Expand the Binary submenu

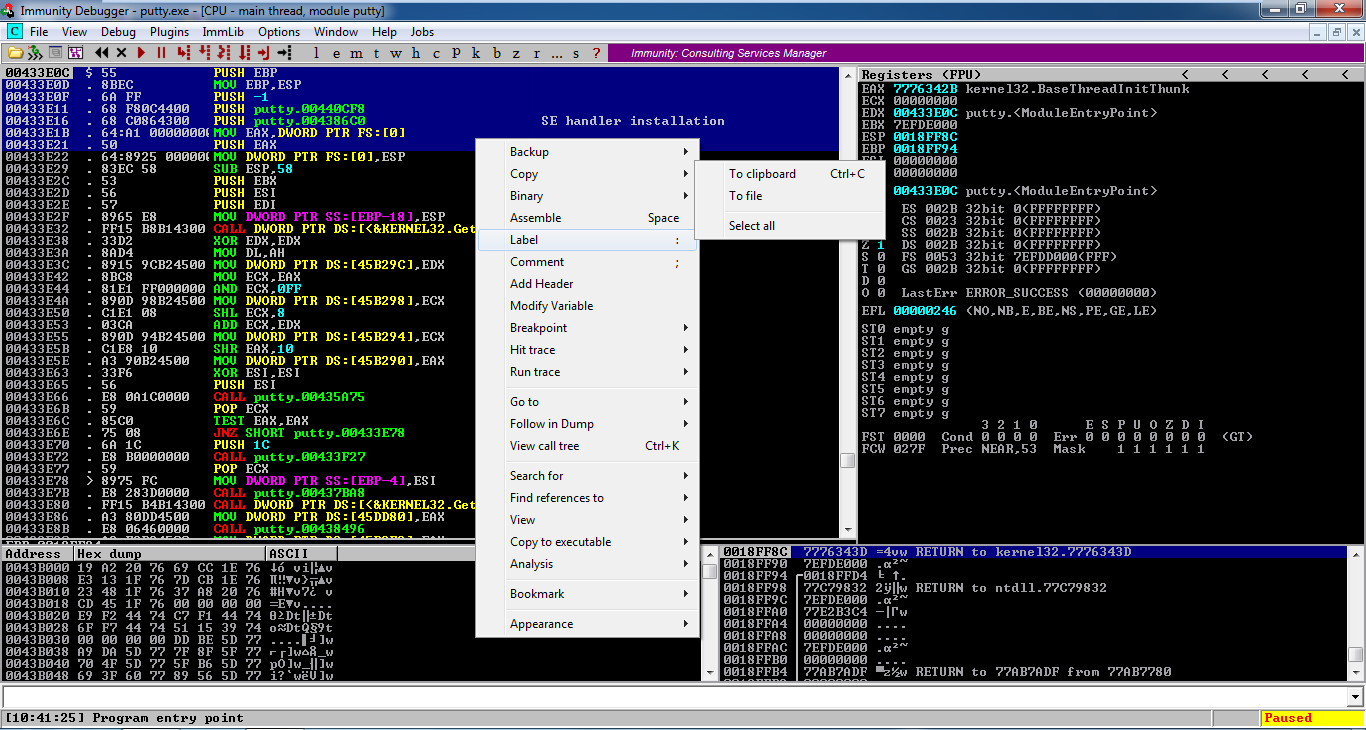pyautogui.click(x=587, y=196)
